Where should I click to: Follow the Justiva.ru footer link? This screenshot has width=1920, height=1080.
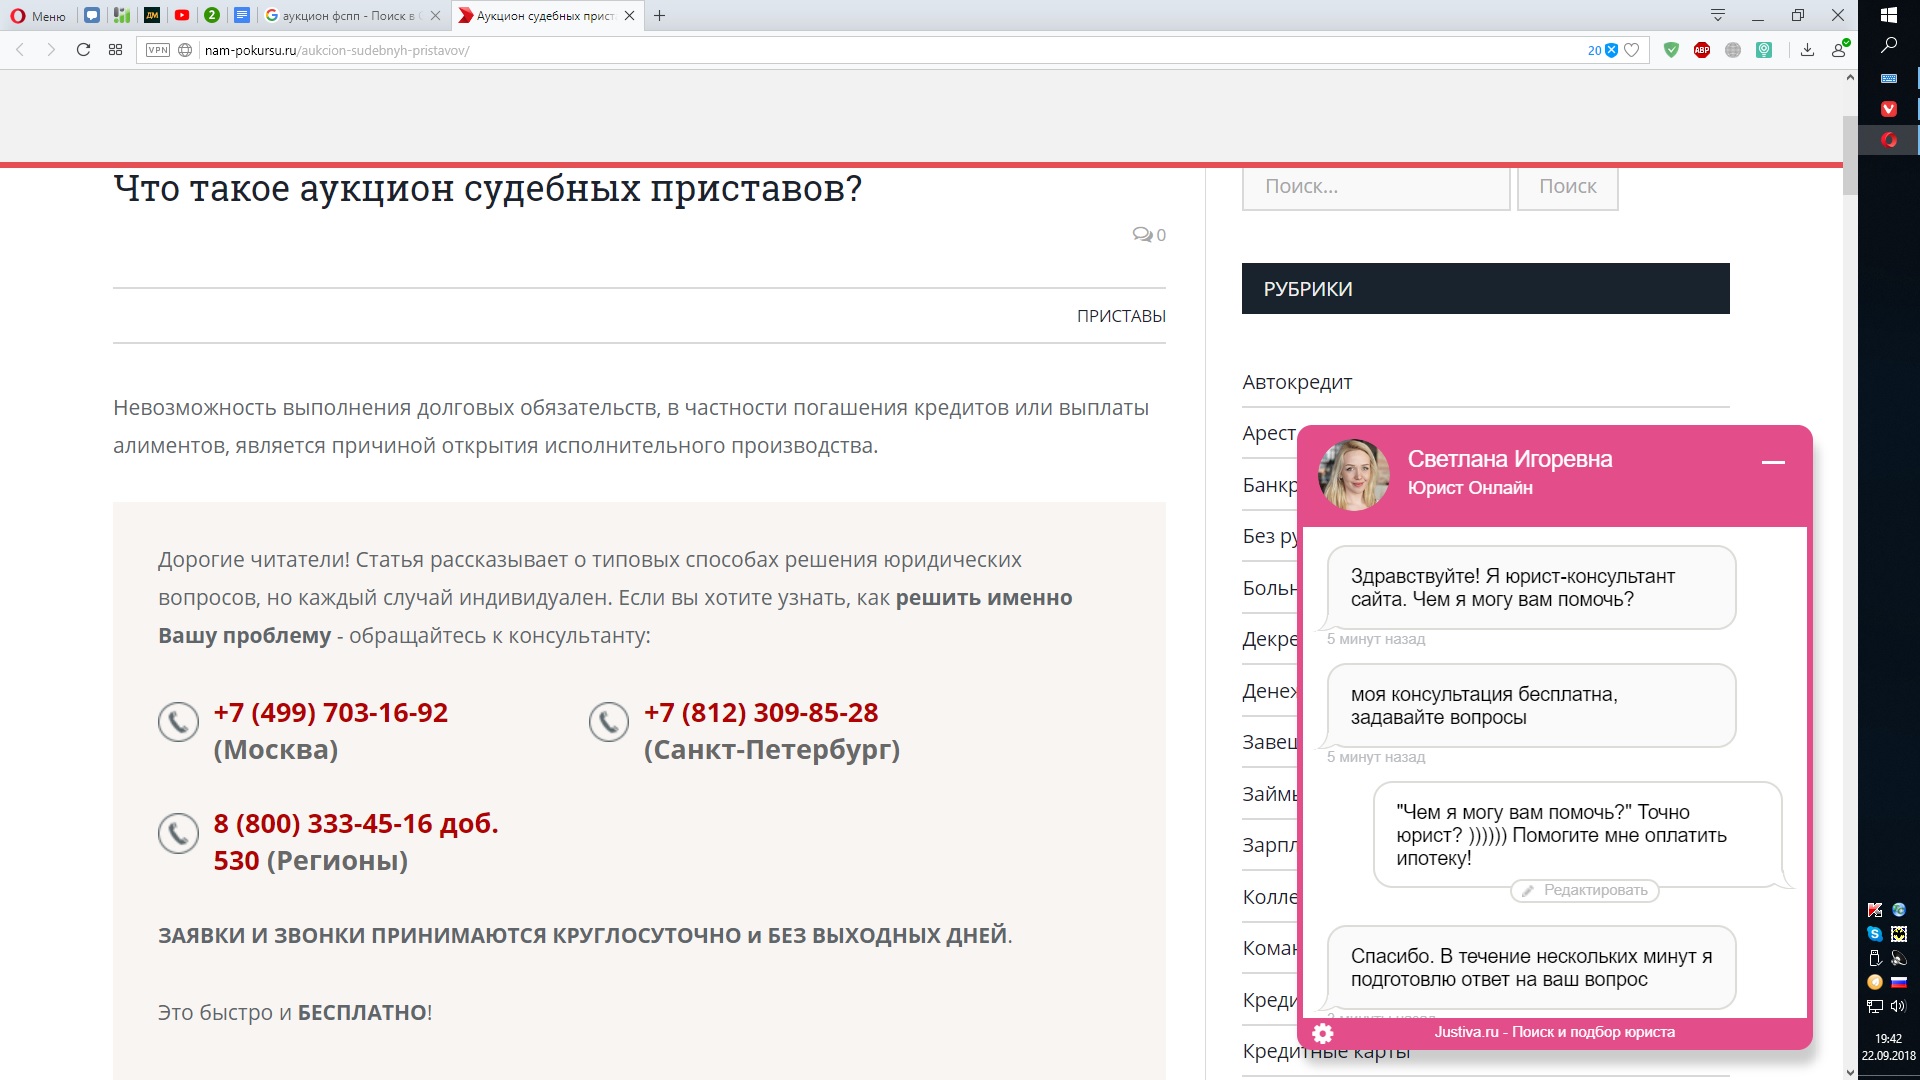click(x=1554, y=1032)
